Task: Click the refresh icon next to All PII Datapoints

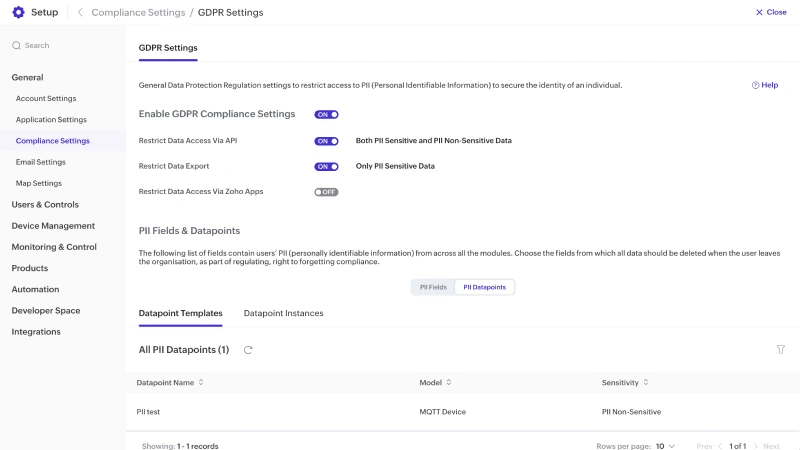Action: click(x=248, y=350)
